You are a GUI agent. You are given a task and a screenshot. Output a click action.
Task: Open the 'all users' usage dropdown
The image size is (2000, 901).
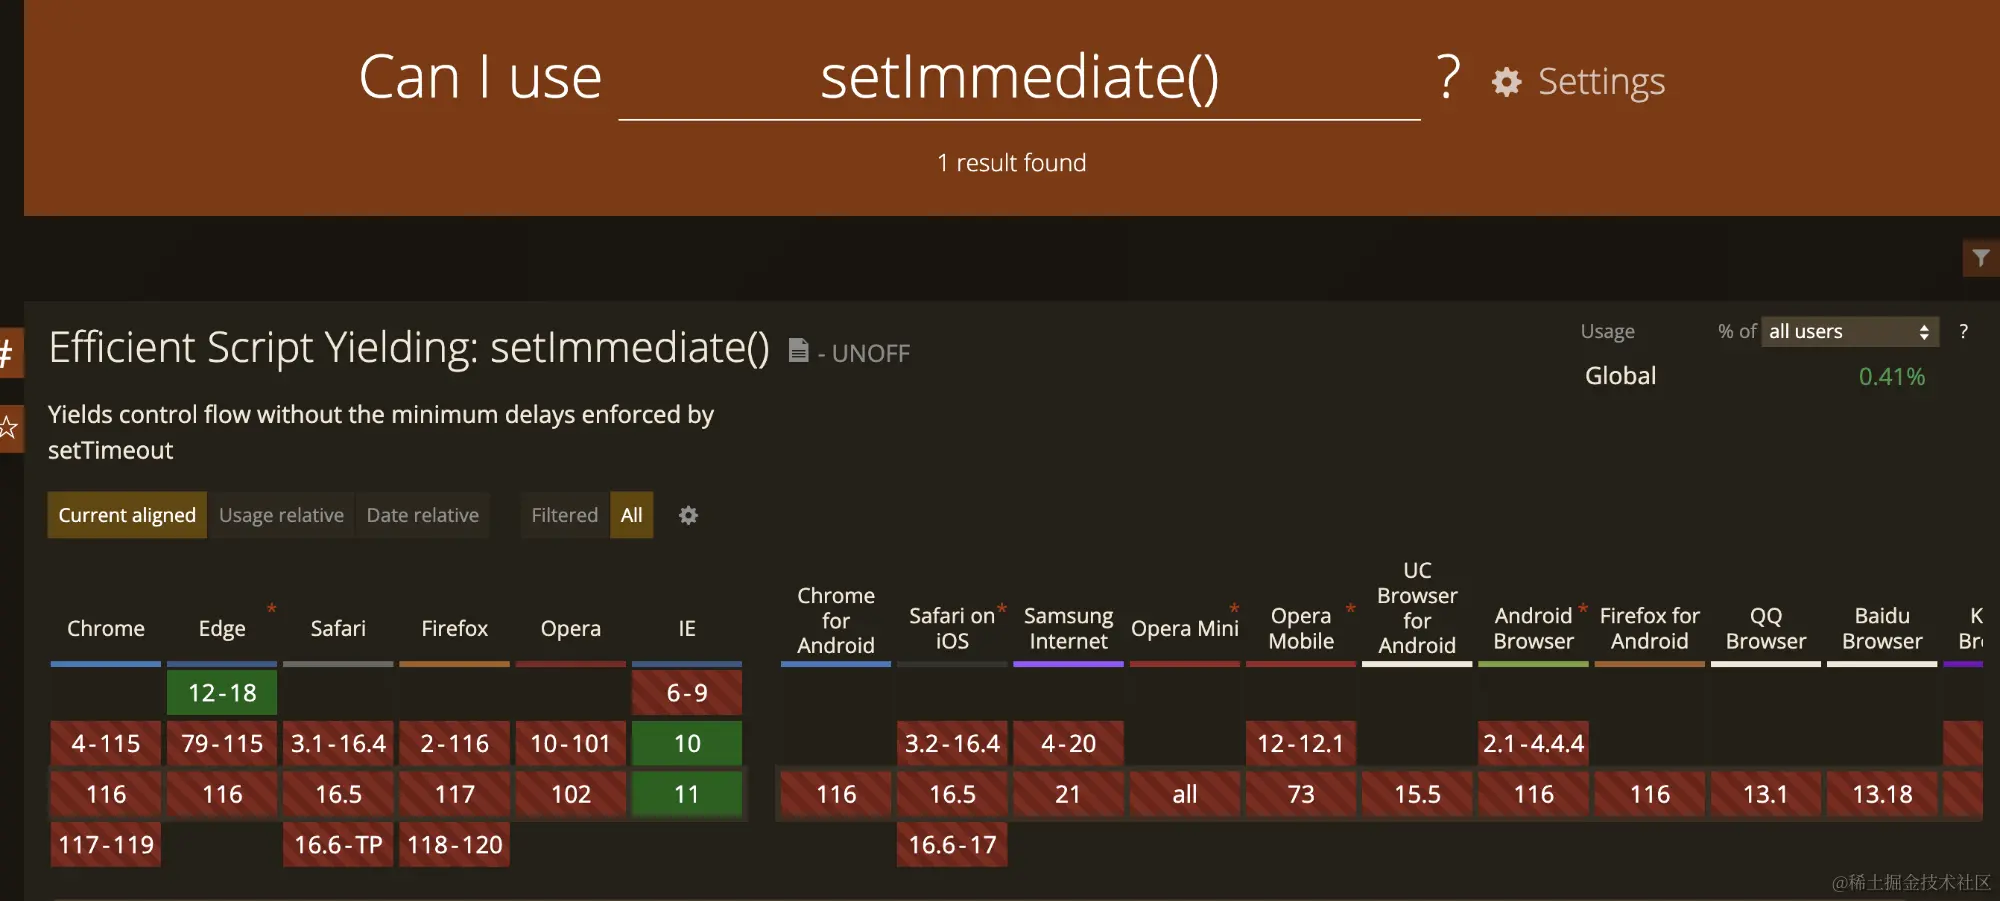pyautogui.click(x=1849, y=331)
